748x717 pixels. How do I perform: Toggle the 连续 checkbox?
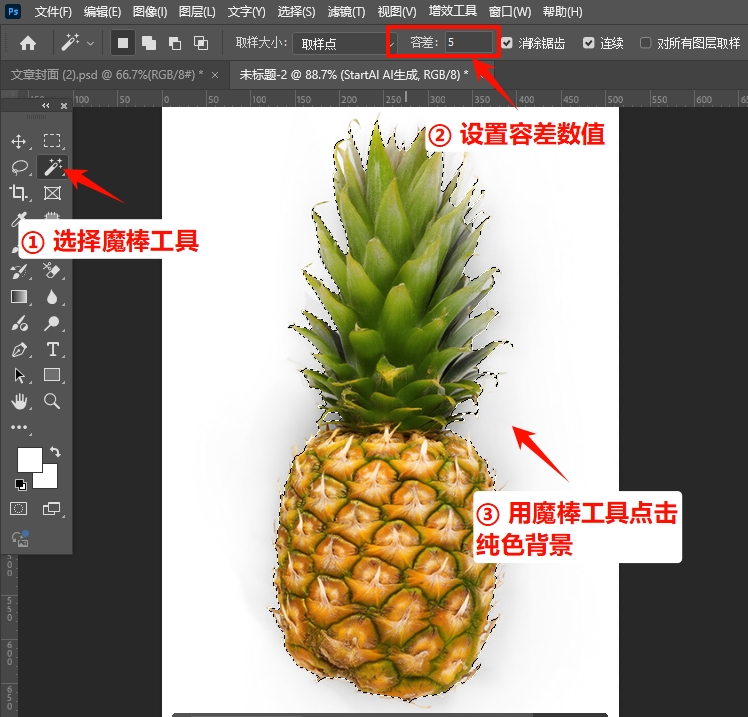588,43
